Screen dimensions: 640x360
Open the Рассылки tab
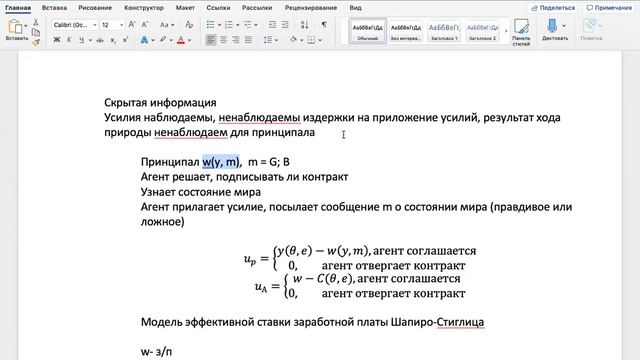tap(257, 8)
